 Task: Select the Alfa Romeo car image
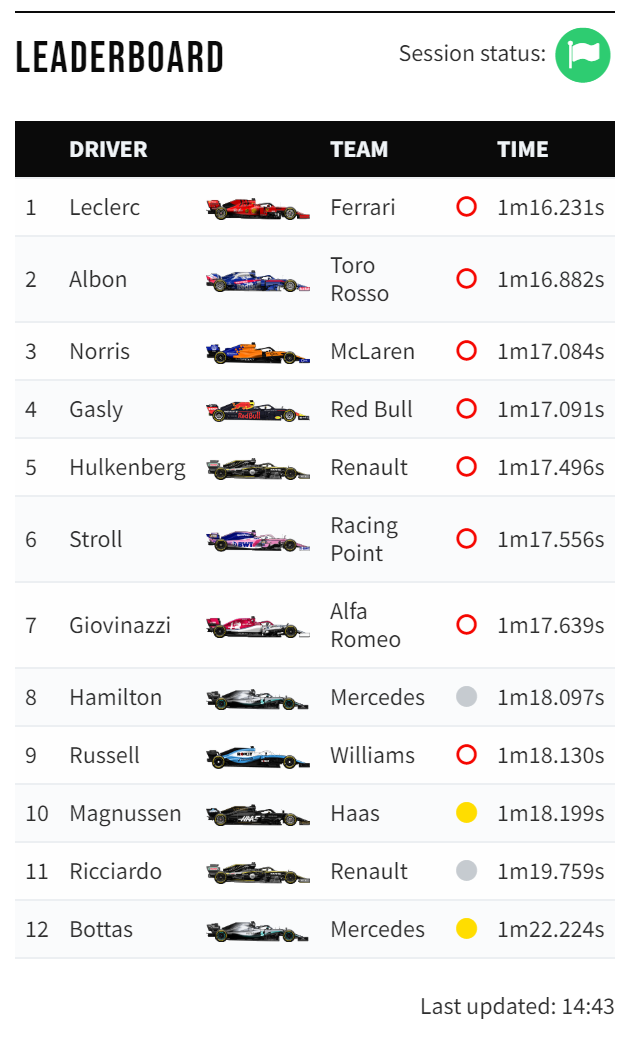click(x=257, y=626)
